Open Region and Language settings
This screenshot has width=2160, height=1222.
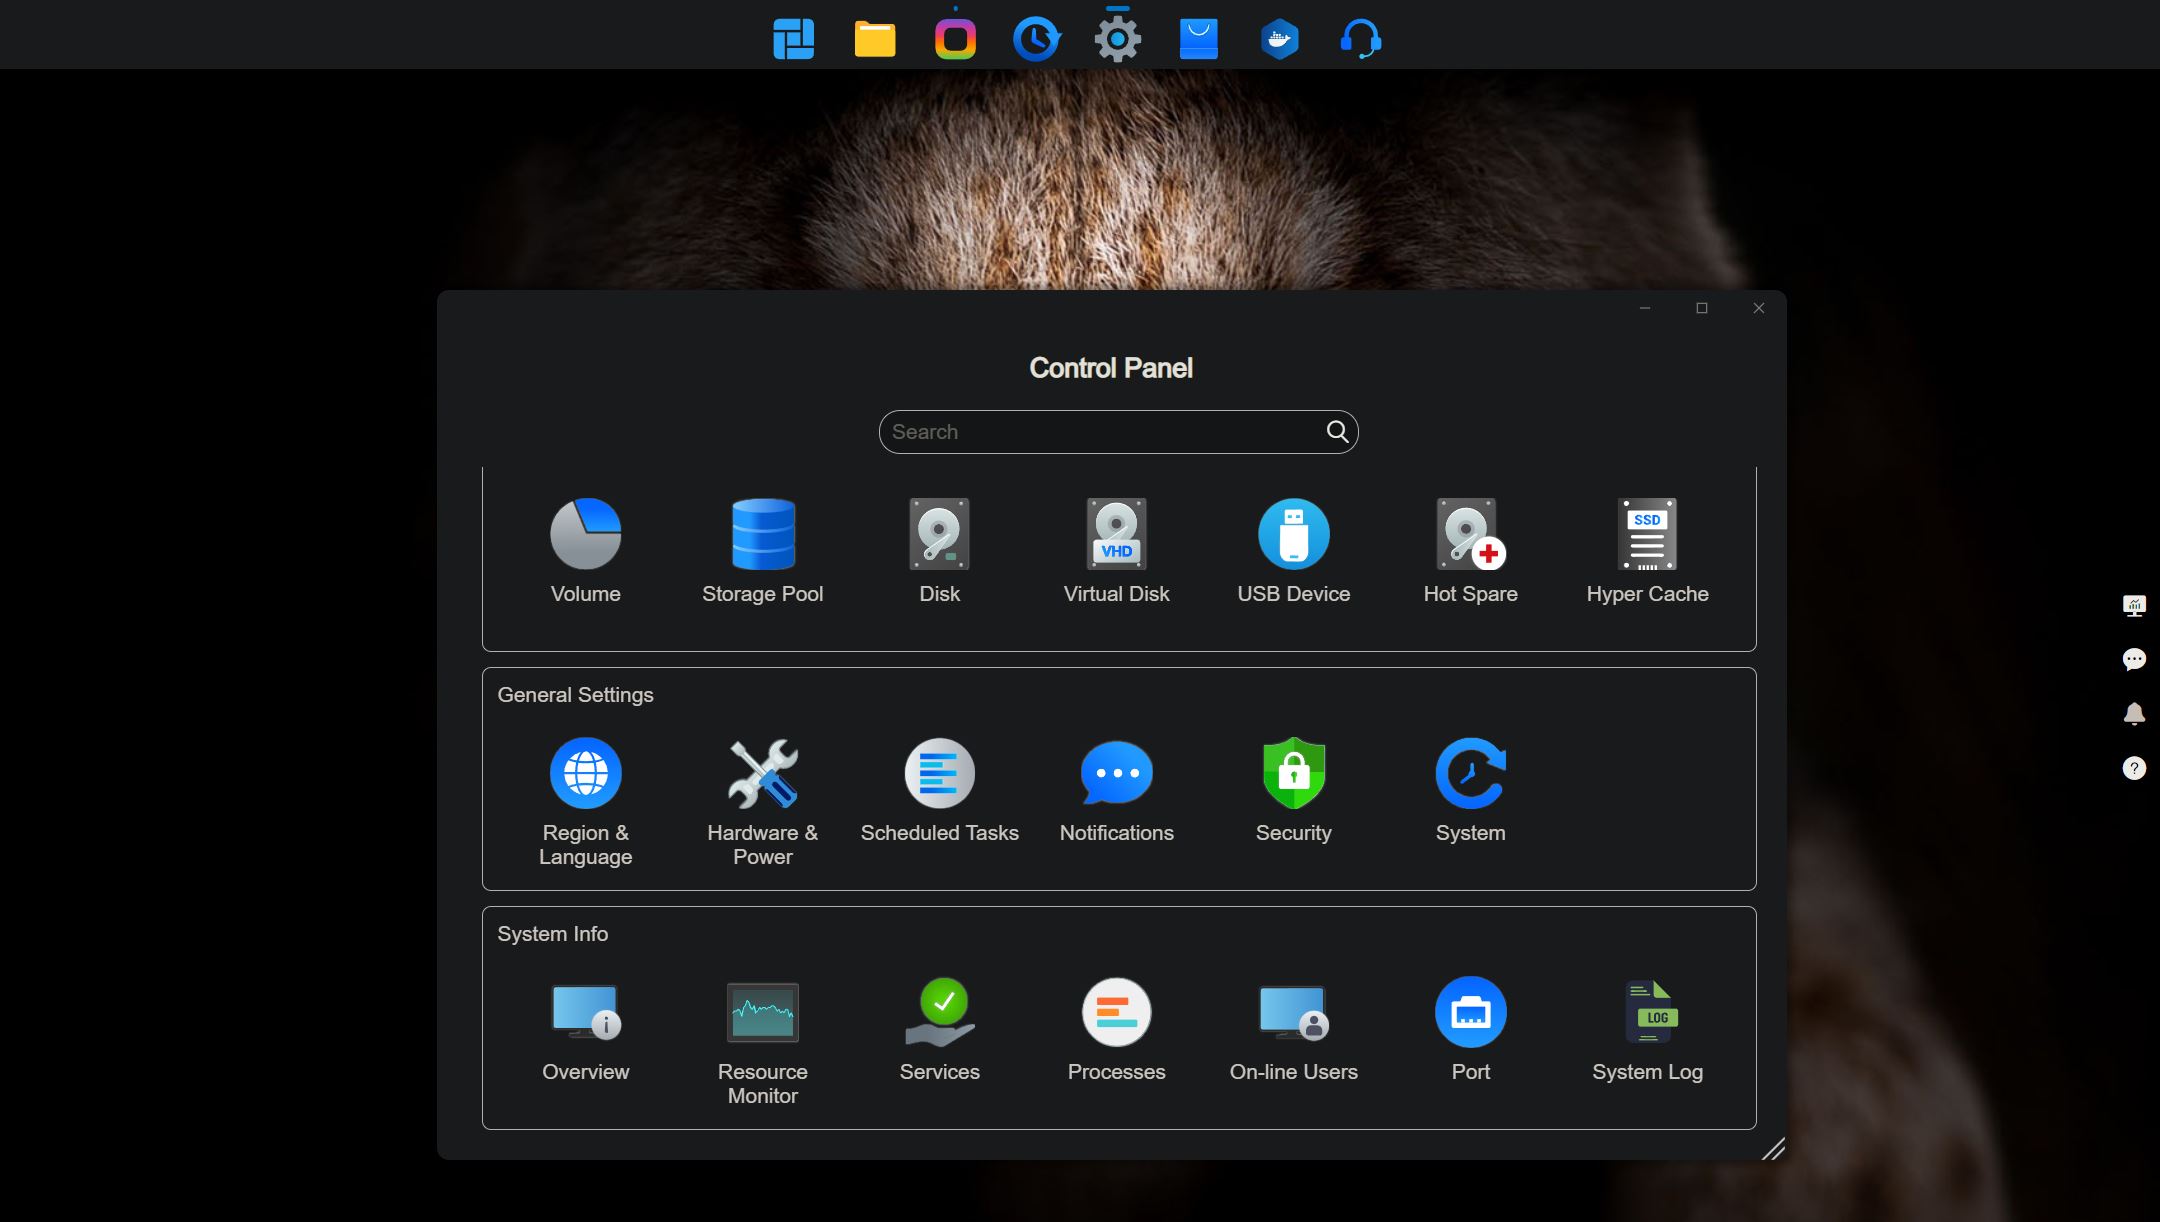(585, 773)
